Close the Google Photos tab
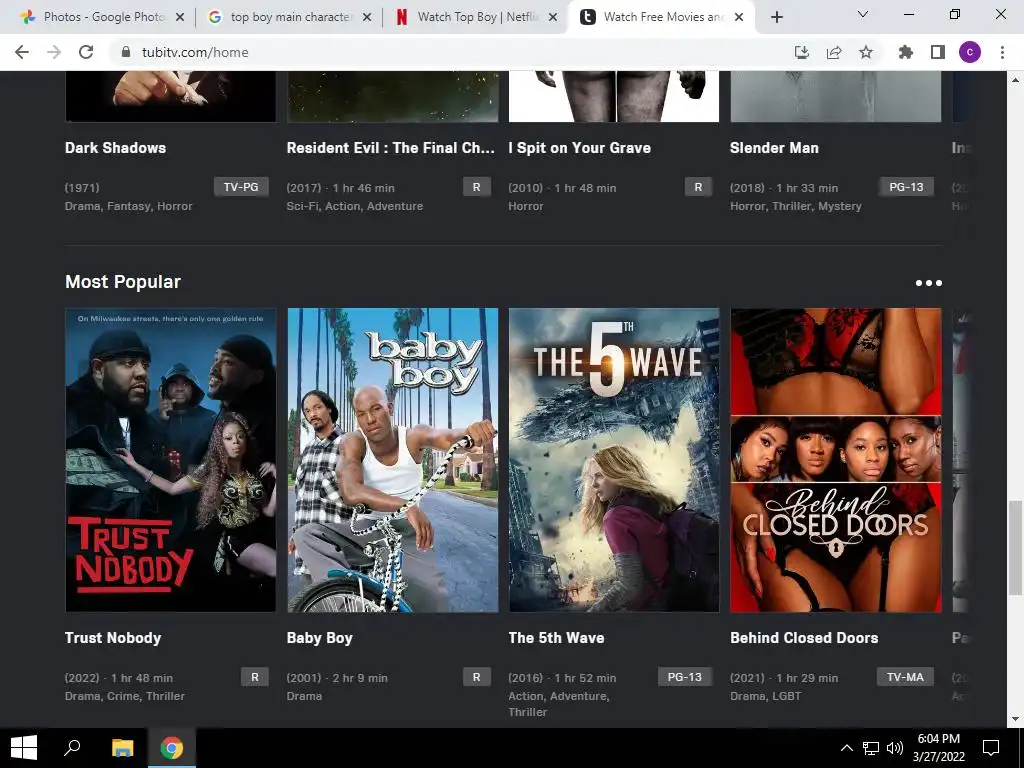 (x=180, y=17)
